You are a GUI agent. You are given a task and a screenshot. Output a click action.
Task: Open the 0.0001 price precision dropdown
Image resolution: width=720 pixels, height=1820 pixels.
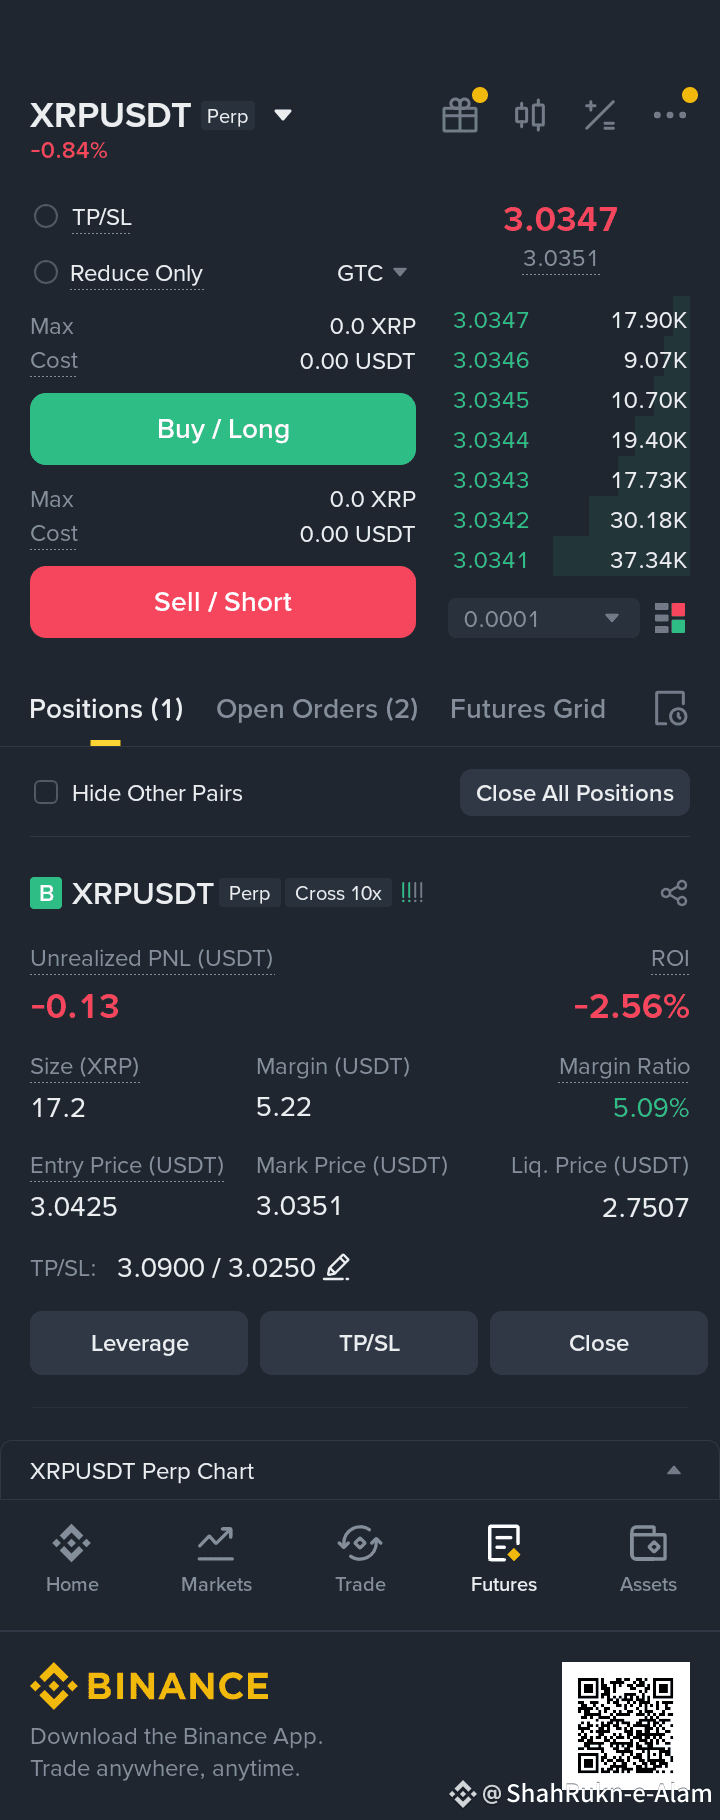point(544,618)
